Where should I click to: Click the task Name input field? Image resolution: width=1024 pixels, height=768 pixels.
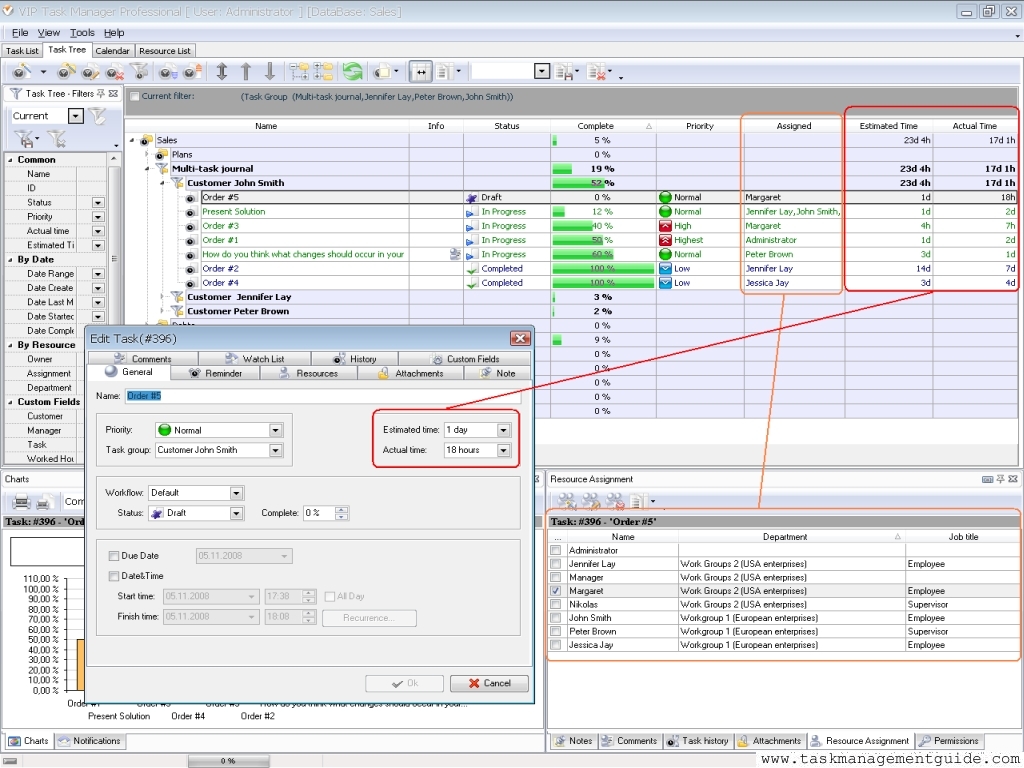[320, 396]
